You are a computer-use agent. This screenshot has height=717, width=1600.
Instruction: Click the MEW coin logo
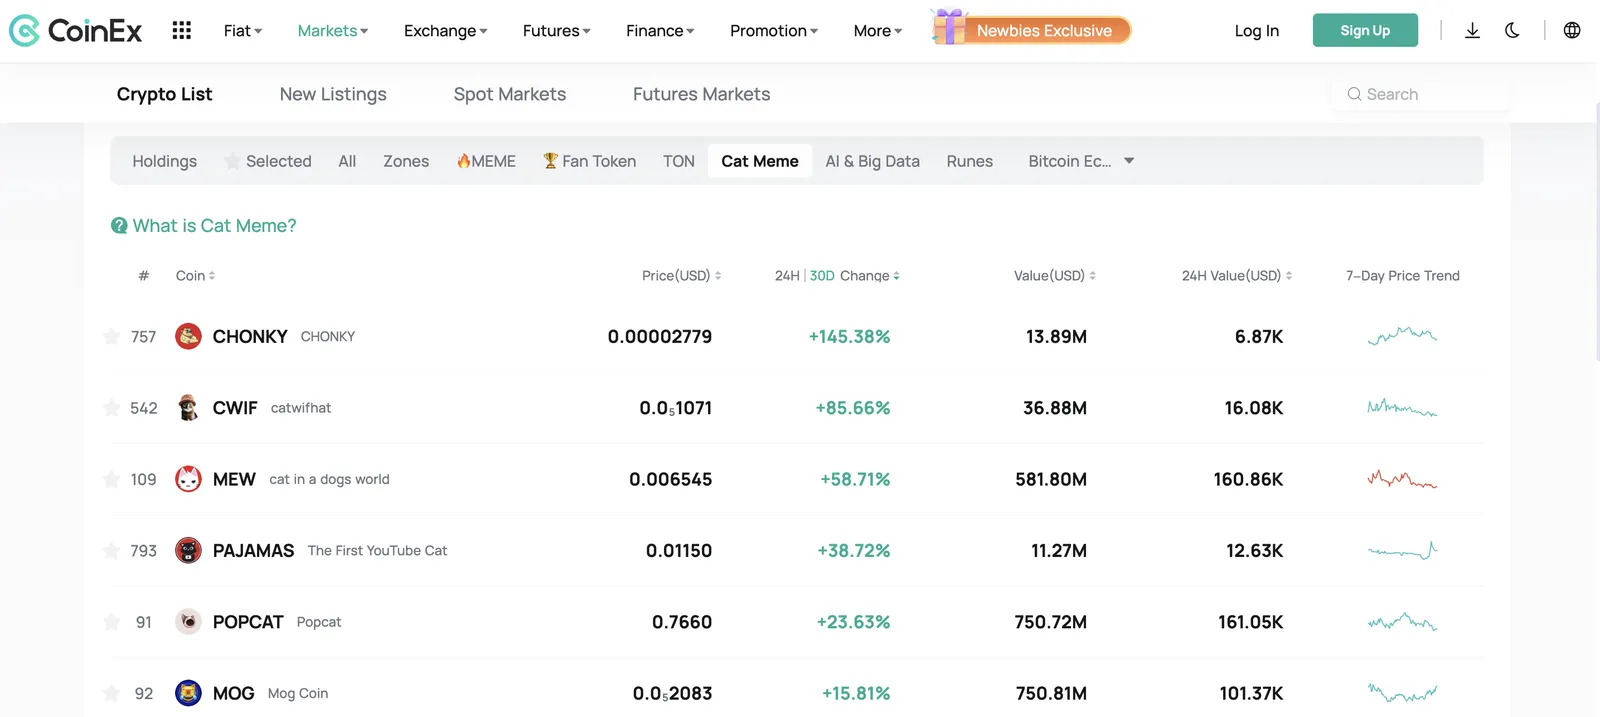tap(188, 479)
